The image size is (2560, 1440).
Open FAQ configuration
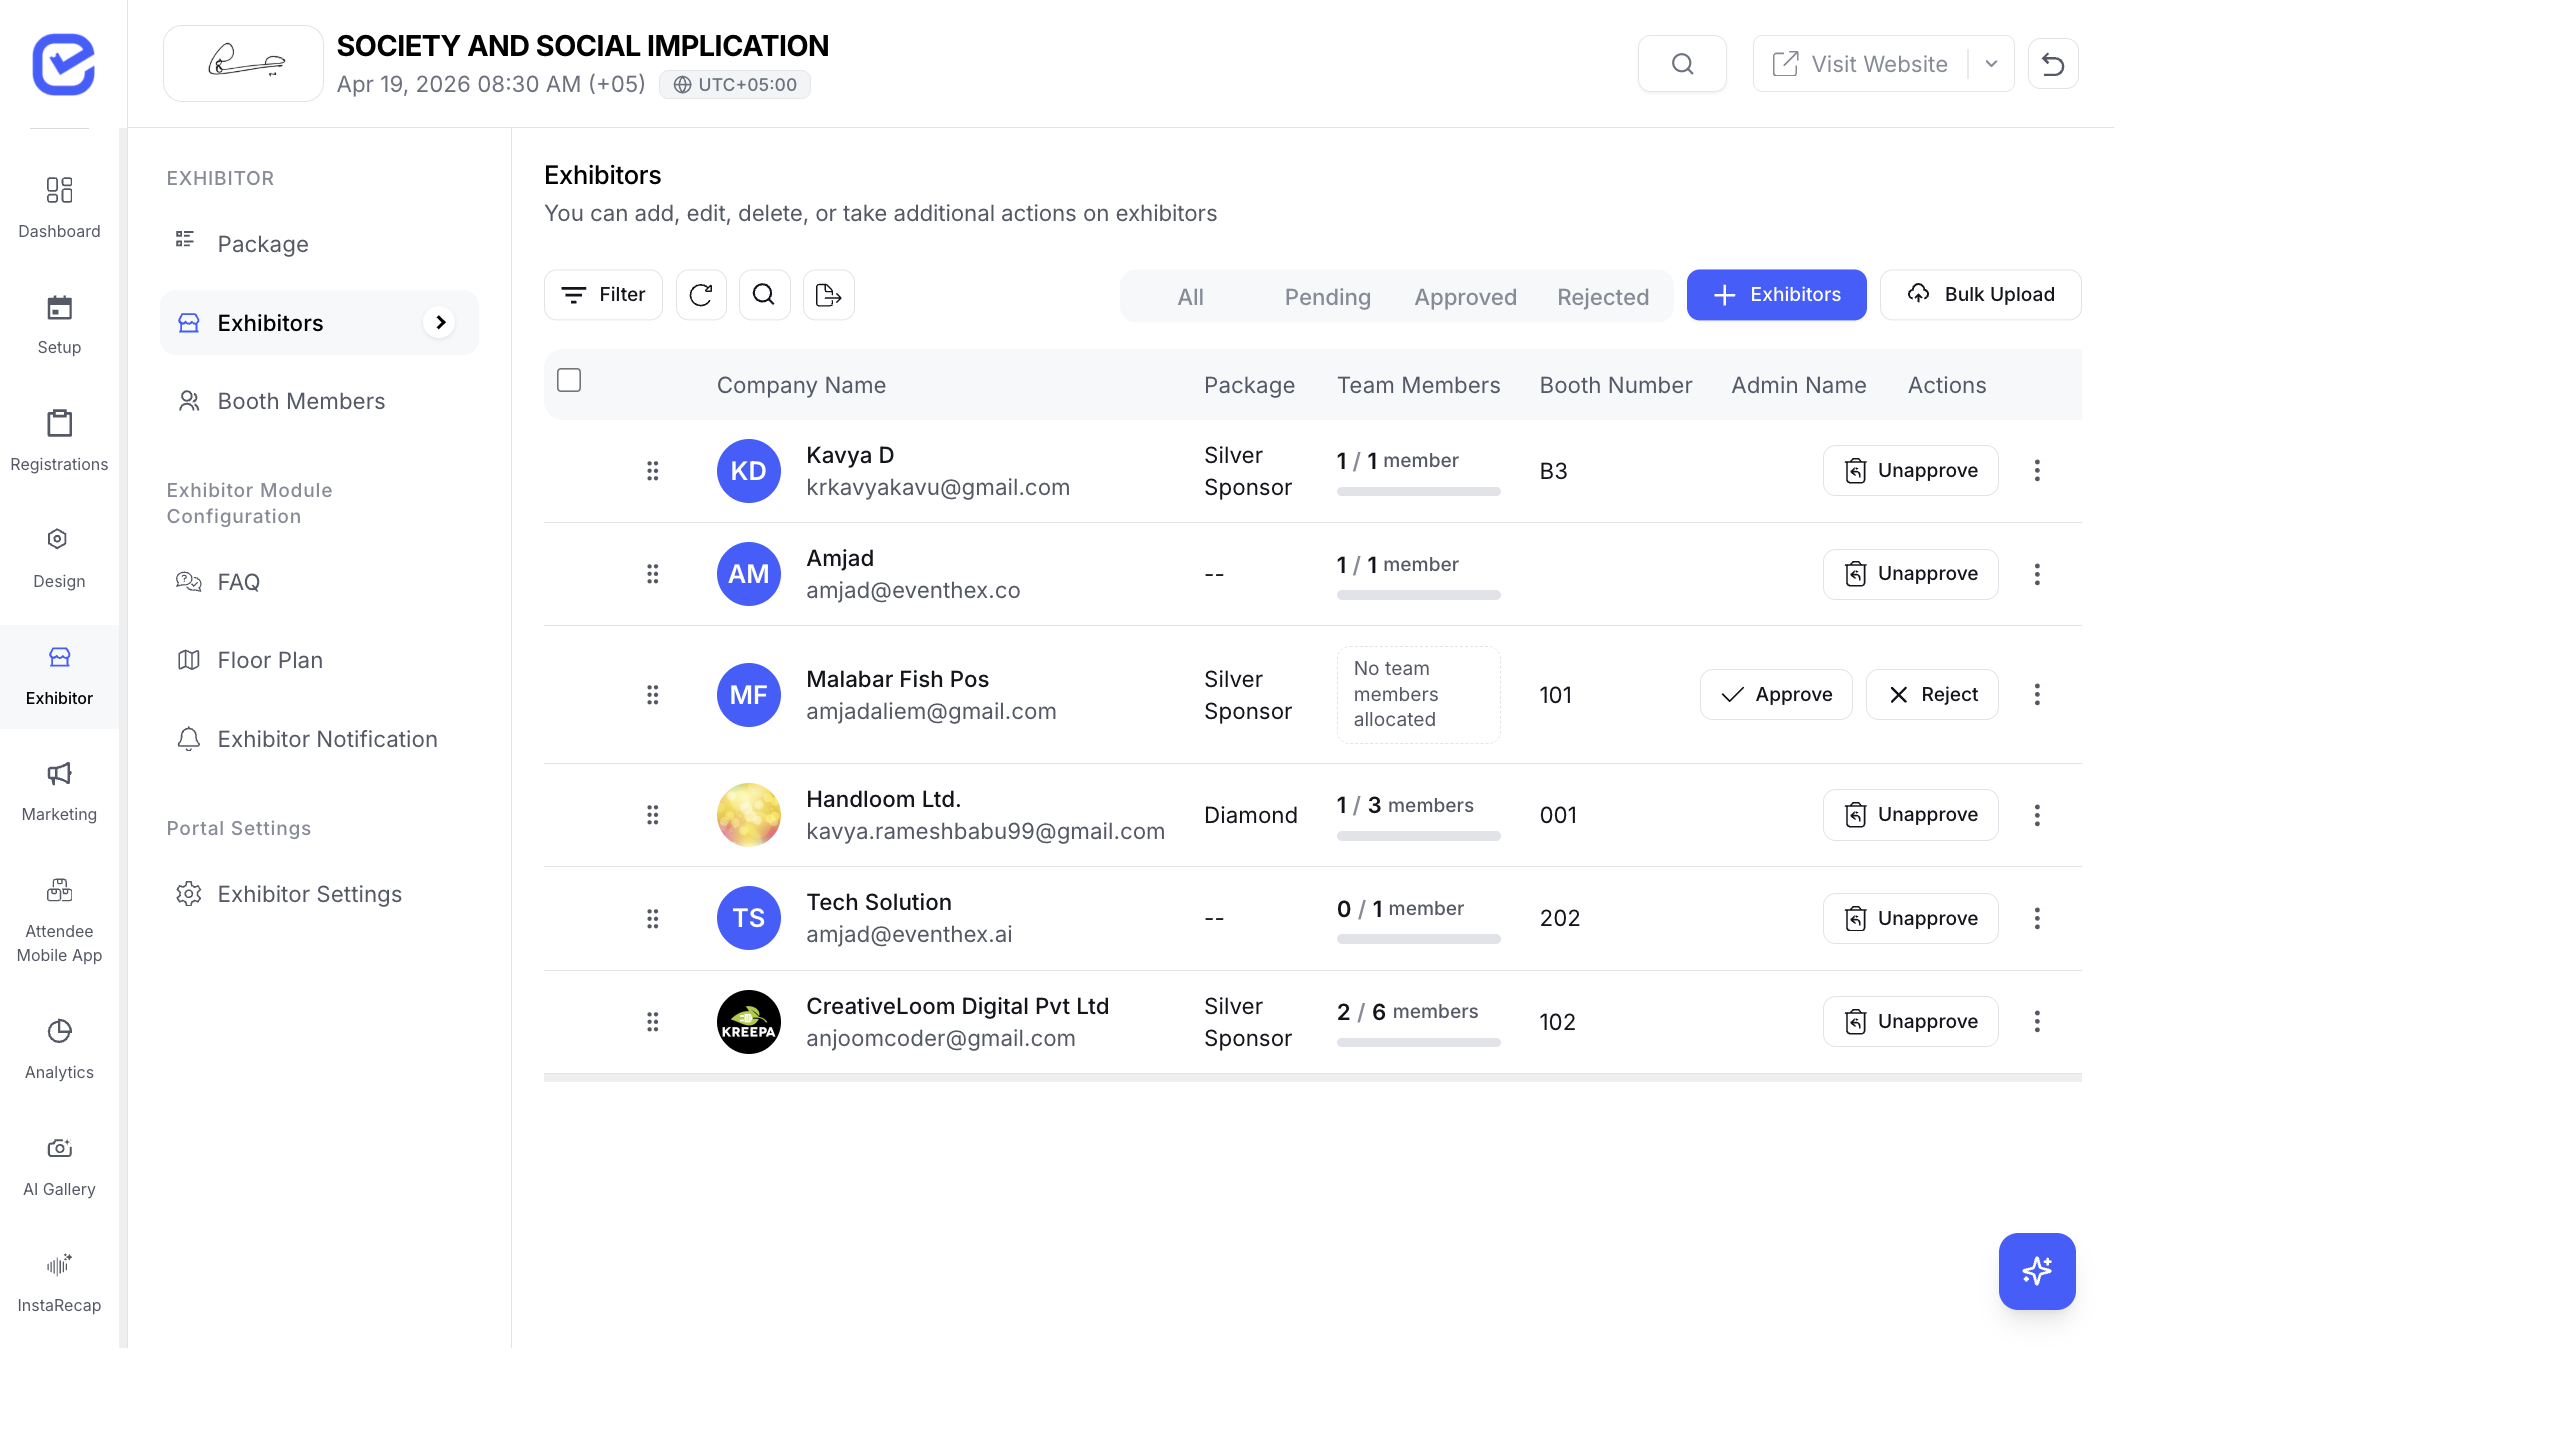319,582
